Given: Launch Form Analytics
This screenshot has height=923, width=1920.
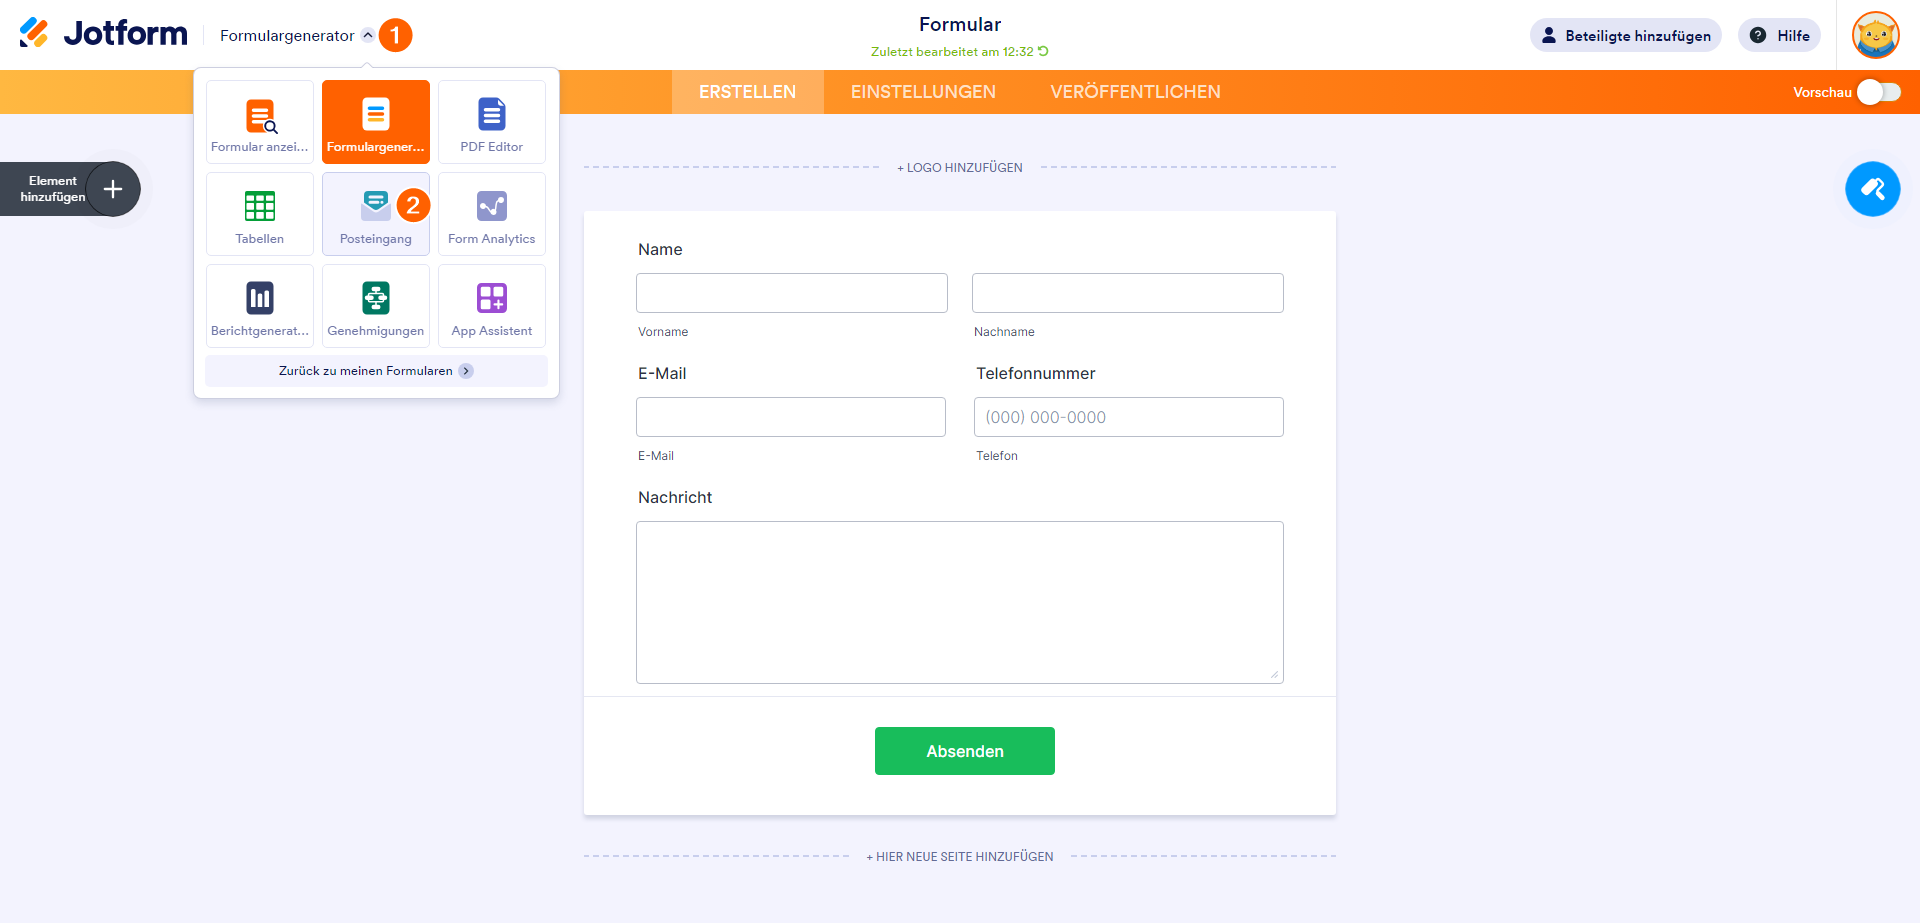Looking at the screenshot, I should click(492, 214).
